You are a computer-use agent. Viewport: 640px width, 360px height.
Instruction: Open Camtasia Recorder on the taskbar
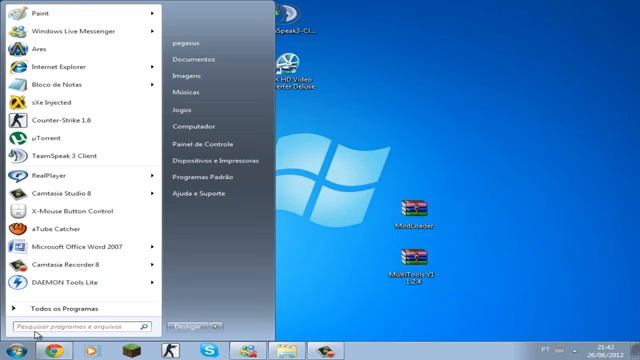click(x=326, y=351)
